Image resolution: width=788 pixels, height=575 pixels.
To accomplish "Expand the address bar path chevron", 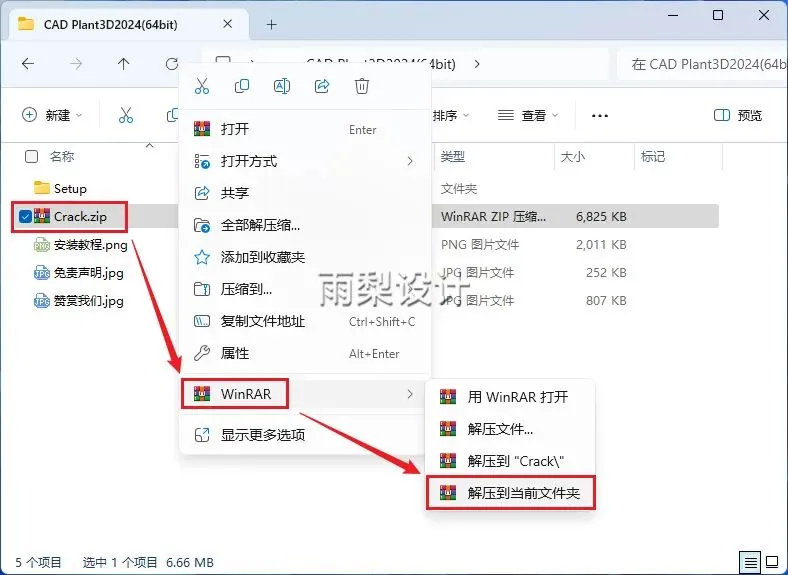I will point(477,64).
